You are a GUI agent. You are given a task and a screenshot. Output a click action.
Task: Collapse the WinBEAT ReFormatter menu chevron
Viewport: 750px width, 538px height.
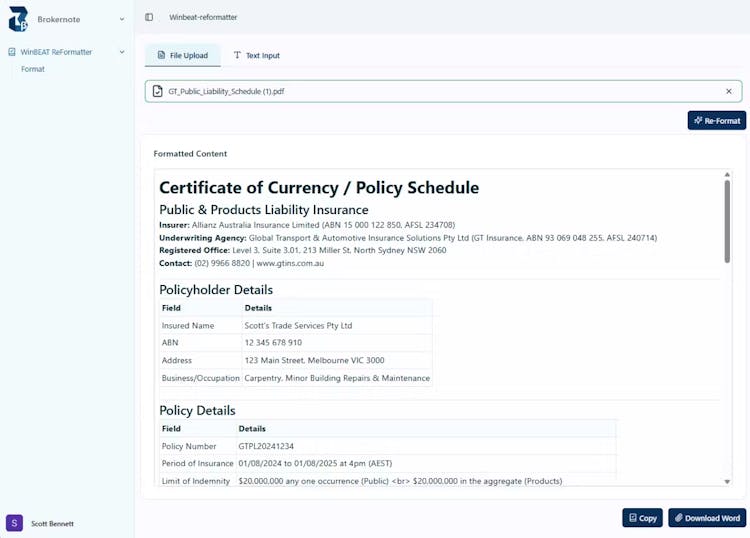click(x=121, y=52)
